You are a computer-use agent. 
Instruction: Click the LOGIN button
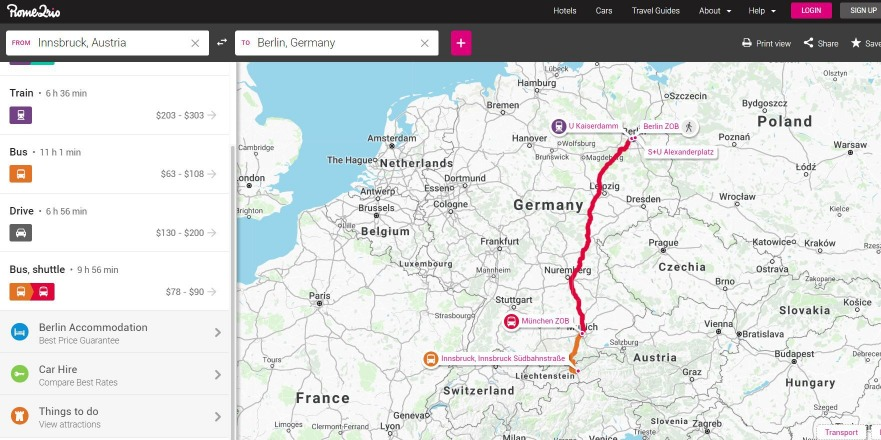point(811,11)
